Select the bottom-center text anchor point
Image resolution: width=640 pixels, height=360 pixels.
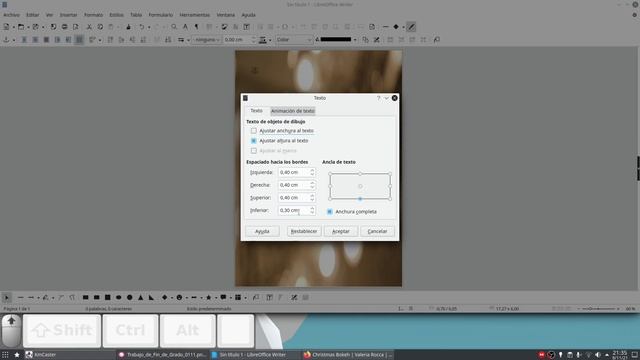point(360,199)
